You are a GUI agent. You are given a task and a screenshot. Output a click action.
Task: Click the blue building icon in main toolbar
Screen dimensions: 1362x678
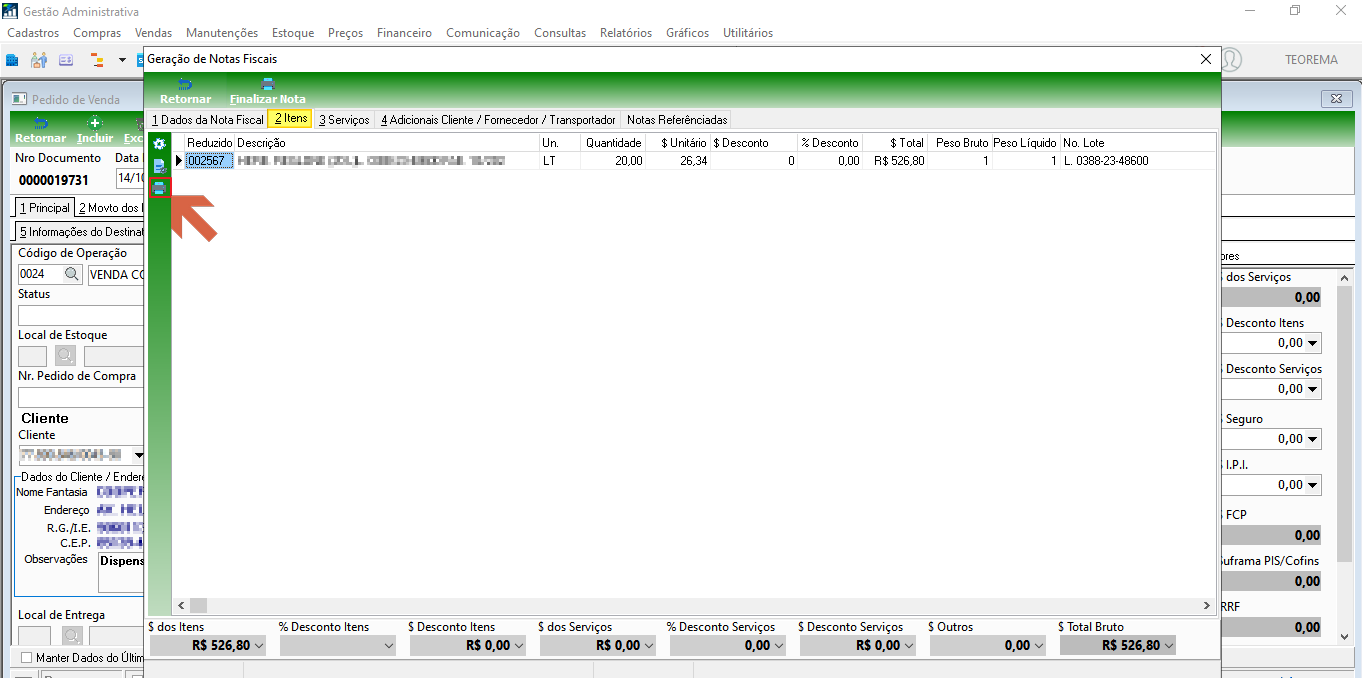pyautogui.click(x=13, y=60)
